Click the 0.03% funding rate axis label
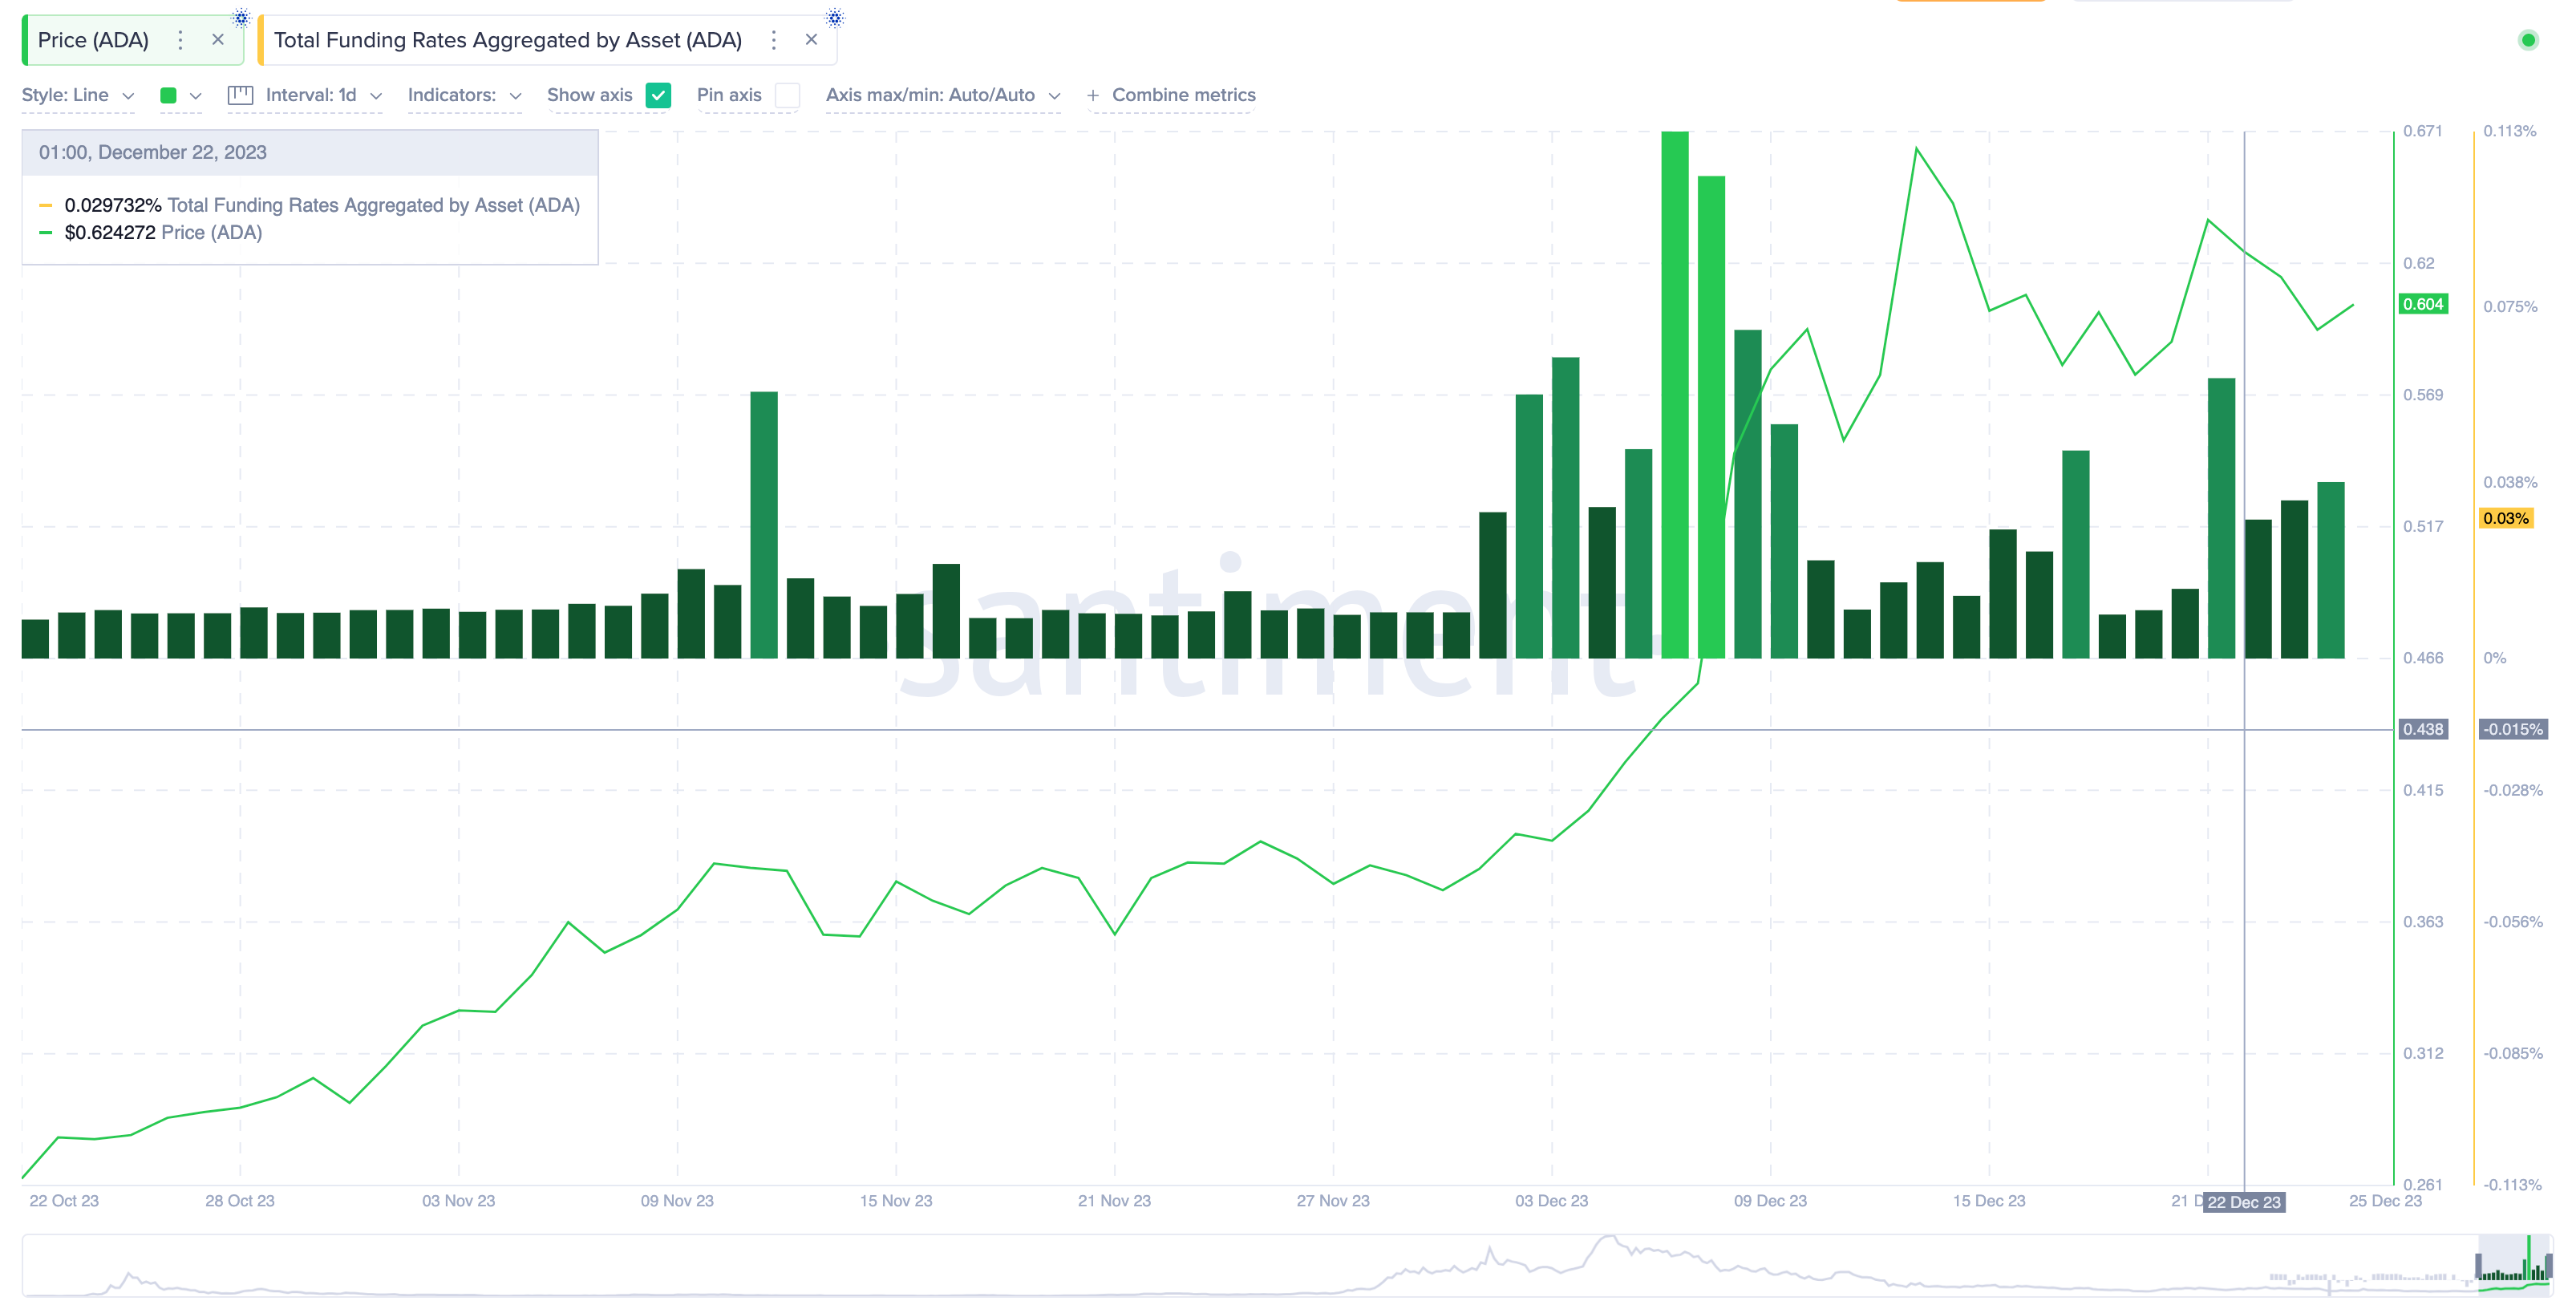 [2506, 518]
